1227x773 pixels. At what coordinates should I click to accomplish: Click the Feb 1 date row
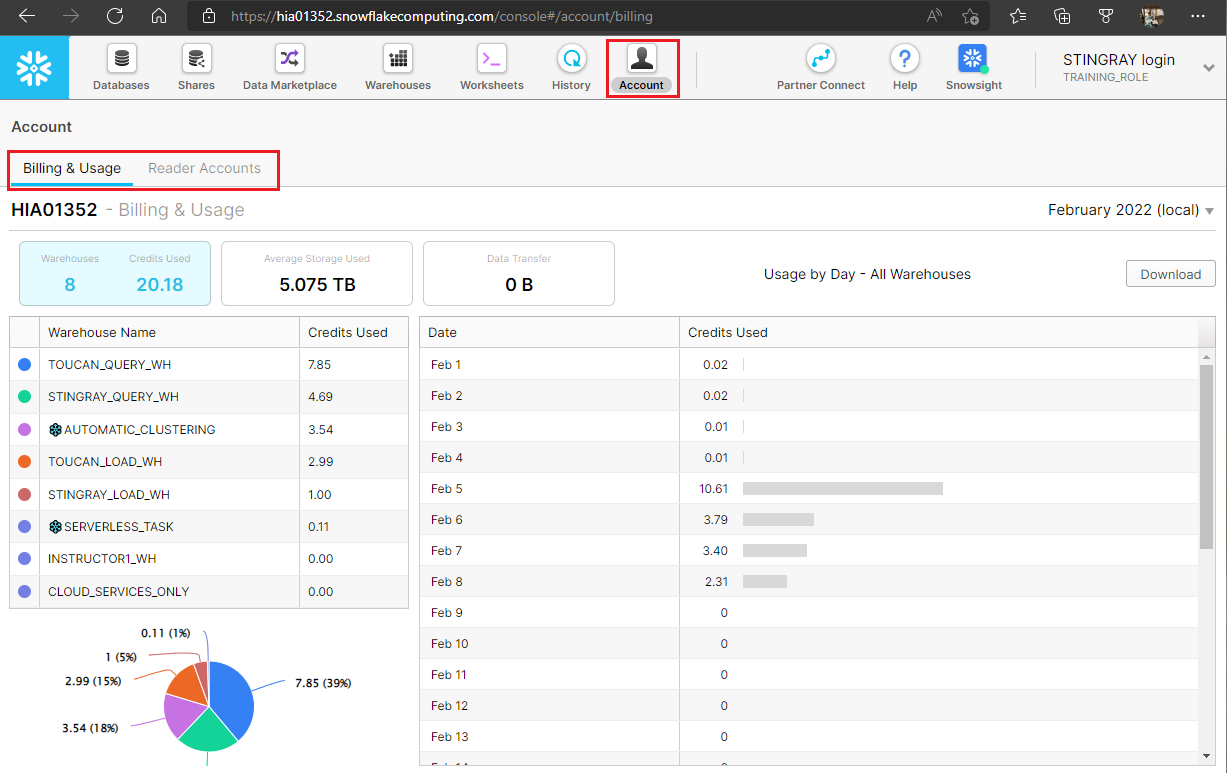809,365
